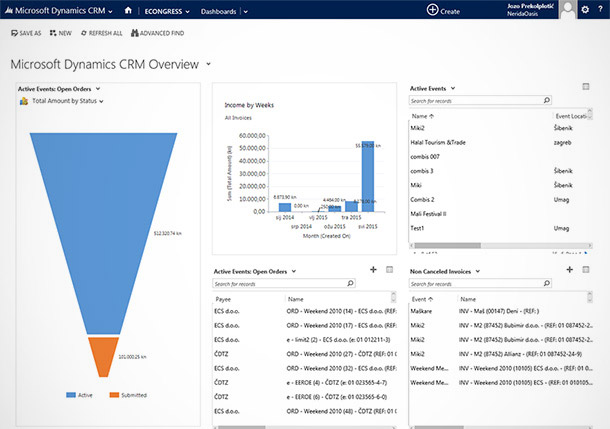
Task: Open e - limit2 (2) order row
Action: [338, 340]
